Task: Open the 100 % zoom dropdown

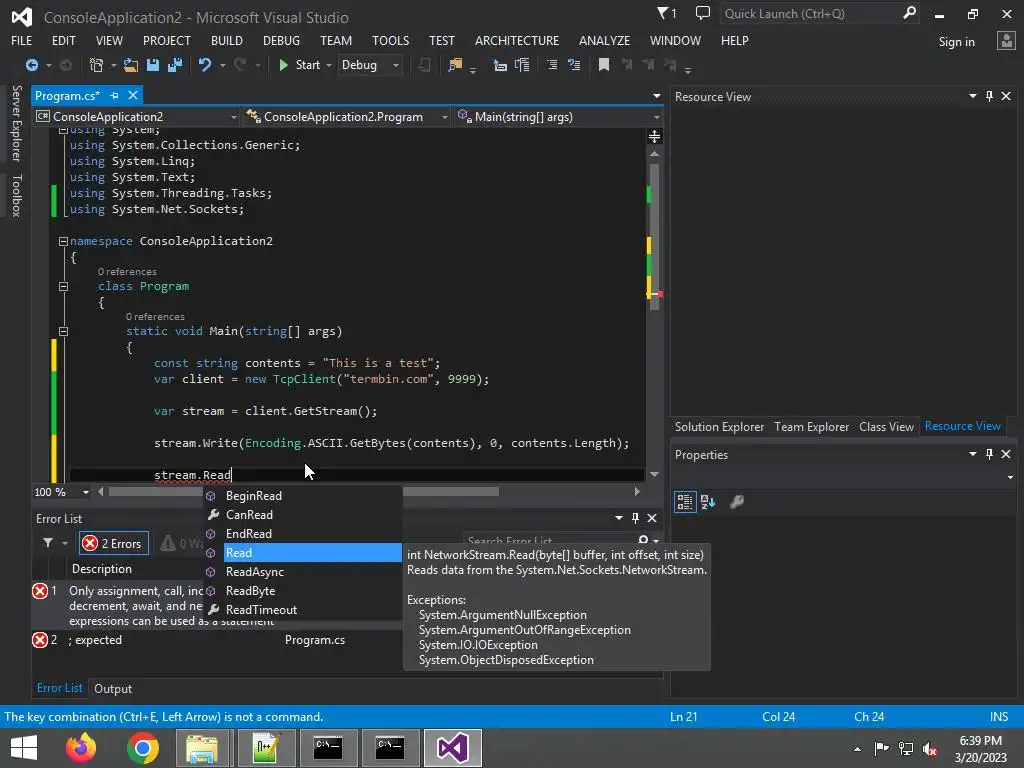Action: coord(86,492)
